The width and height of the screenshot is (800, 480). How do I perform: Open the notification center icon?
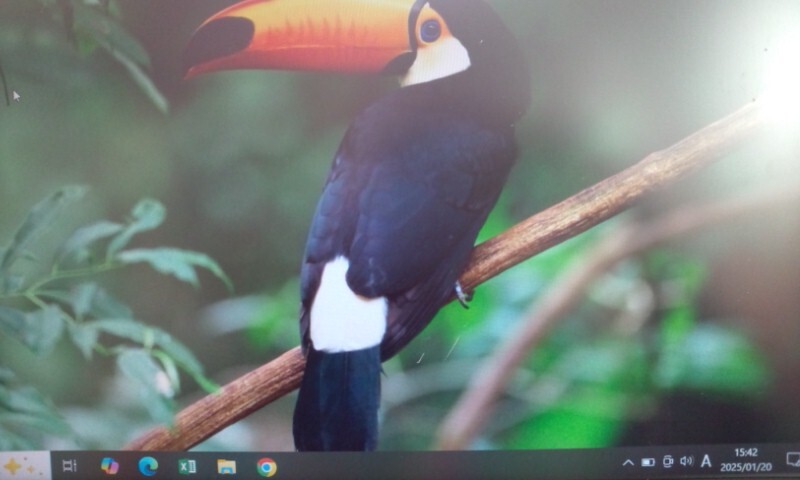(793, 460)
